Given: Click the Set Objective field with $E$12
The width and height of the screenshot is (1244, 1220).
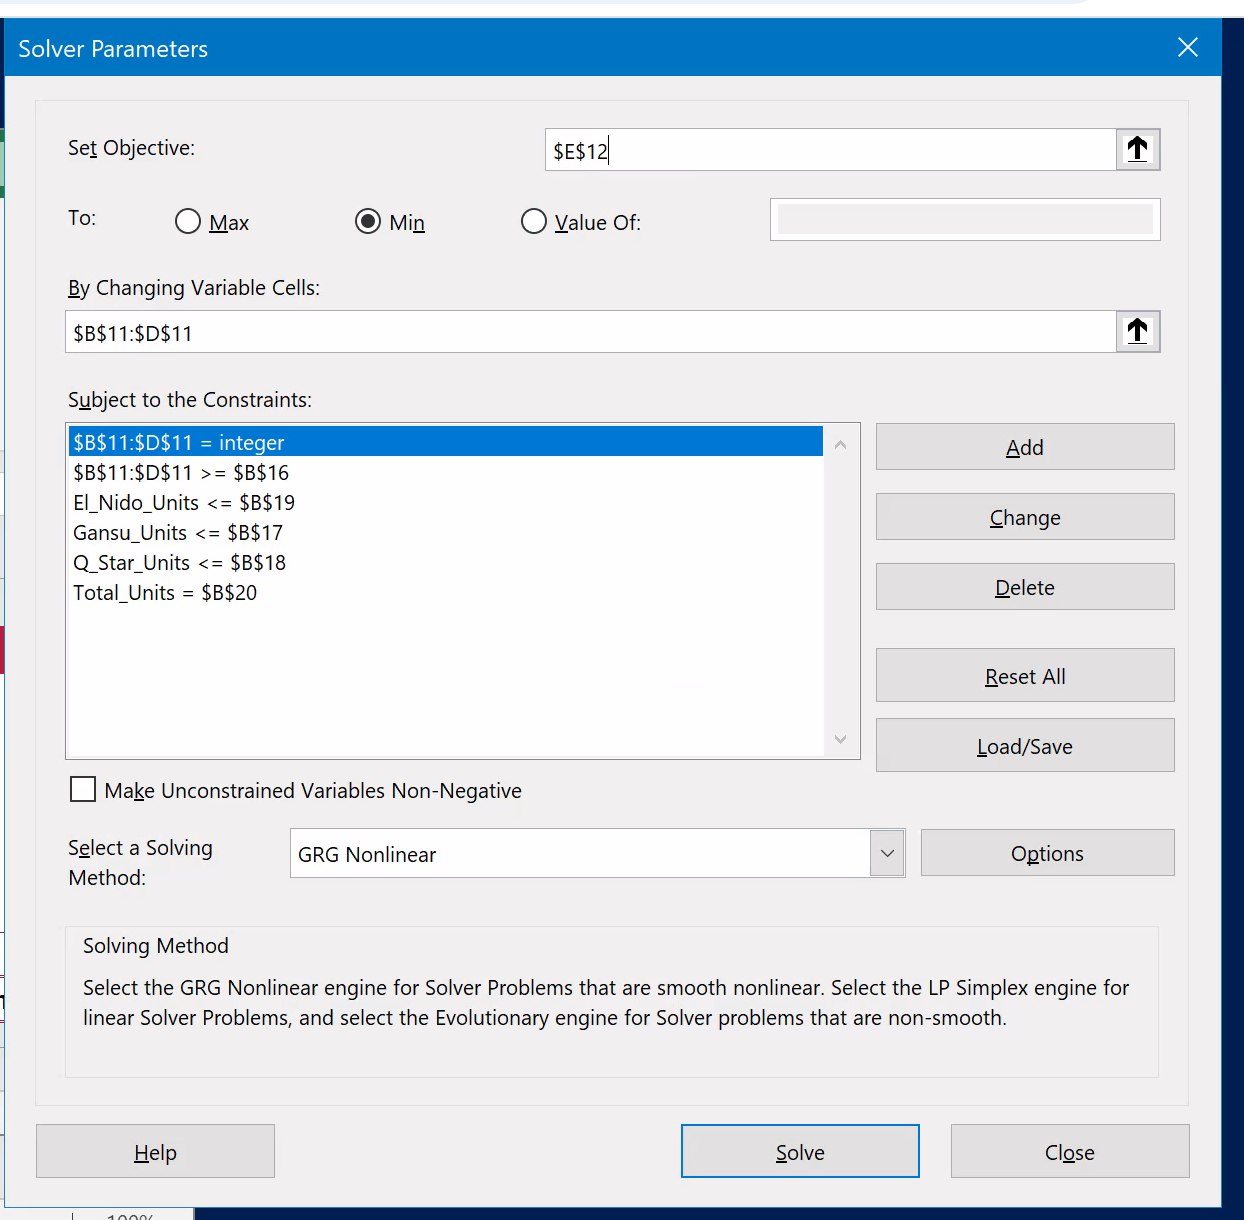Looking at the screenshot, I should coord(830,150).
